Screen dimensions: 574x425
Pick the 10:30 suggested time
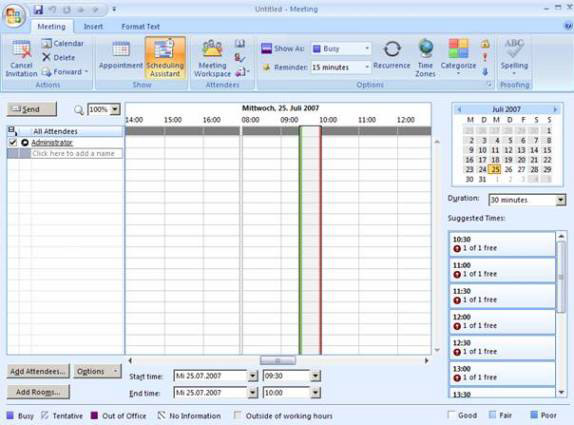502,244
